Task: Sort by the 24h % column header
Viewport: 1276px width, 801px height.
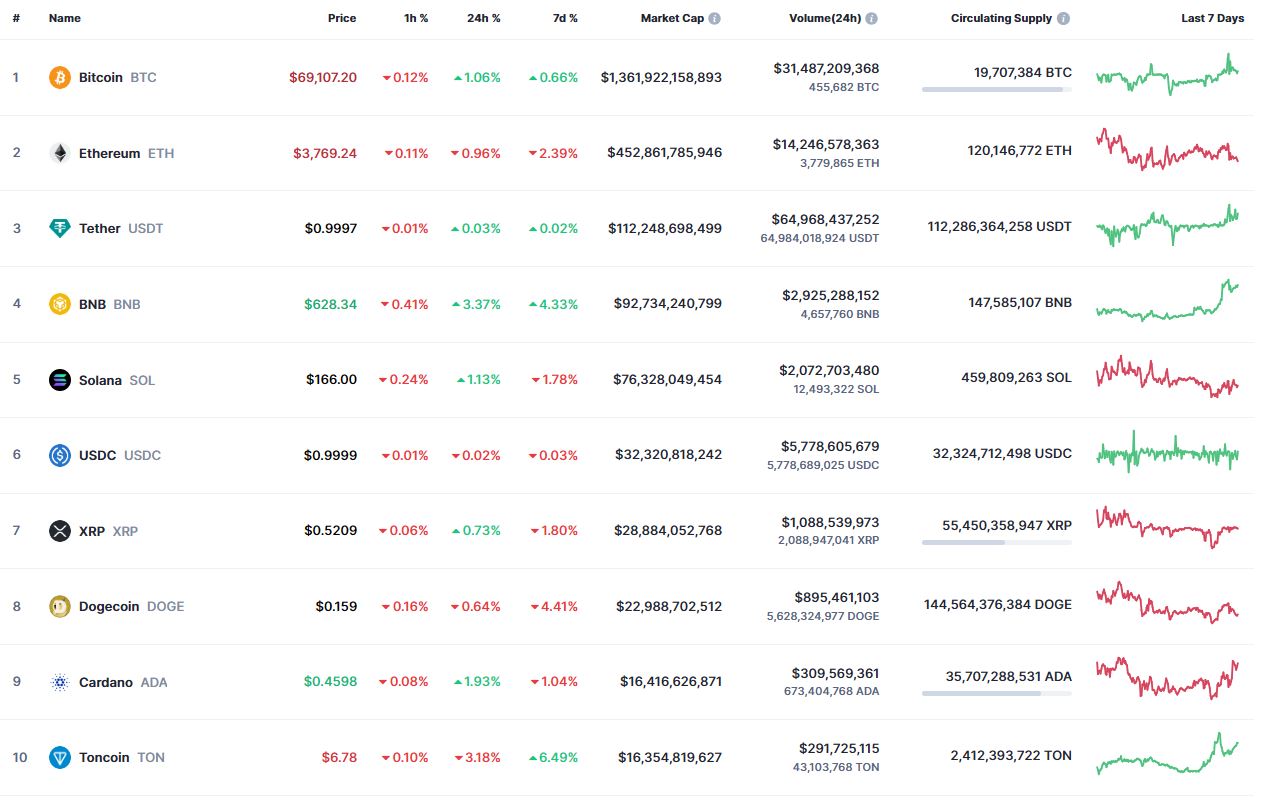Action: point(484,18)
